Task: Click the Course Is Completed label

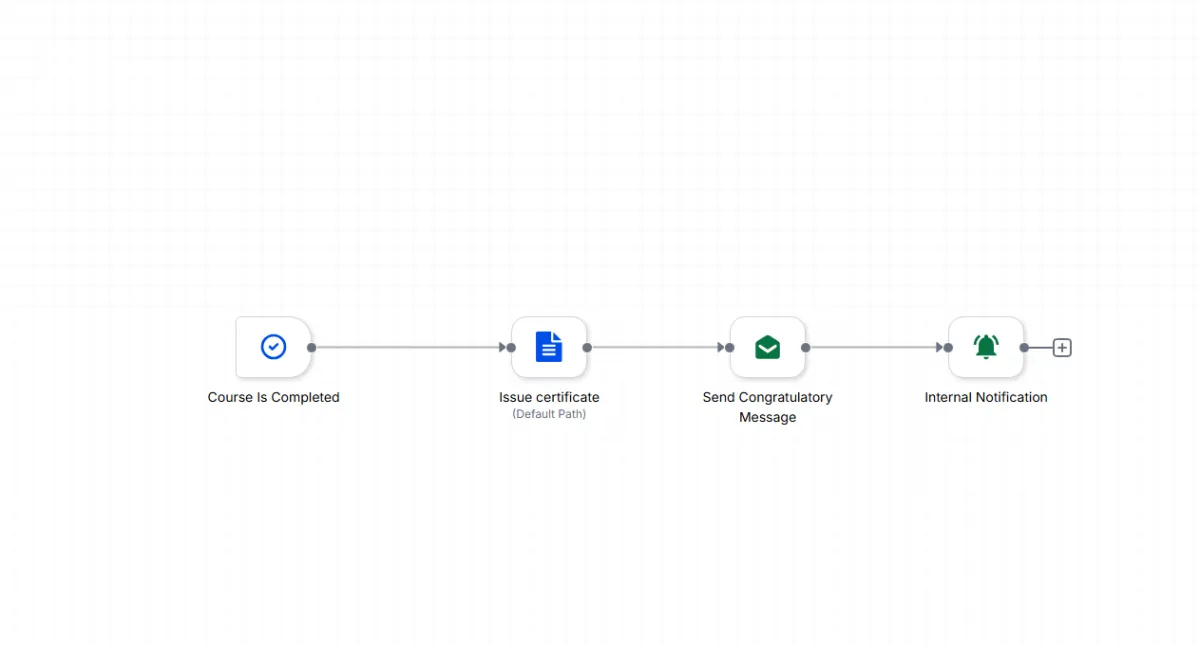Action: pos(273,397)
